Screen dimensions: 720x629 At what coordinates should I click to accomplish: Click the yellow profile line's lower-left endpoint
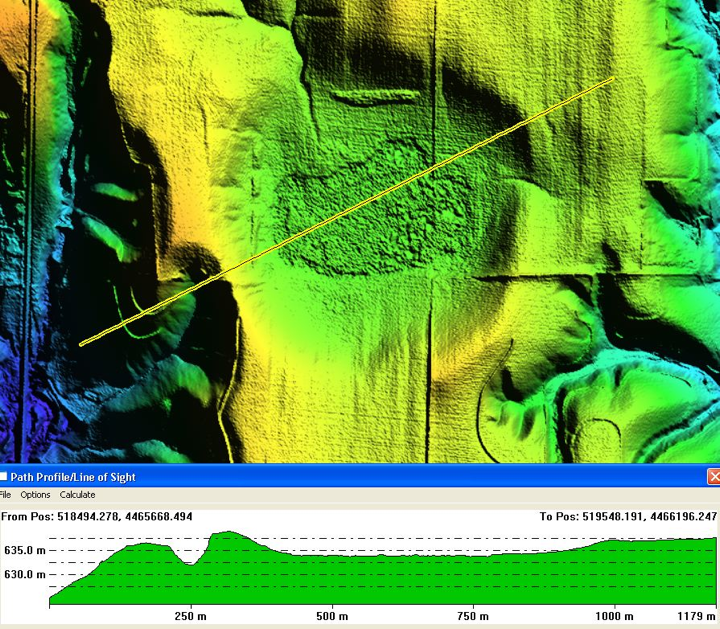81,344
